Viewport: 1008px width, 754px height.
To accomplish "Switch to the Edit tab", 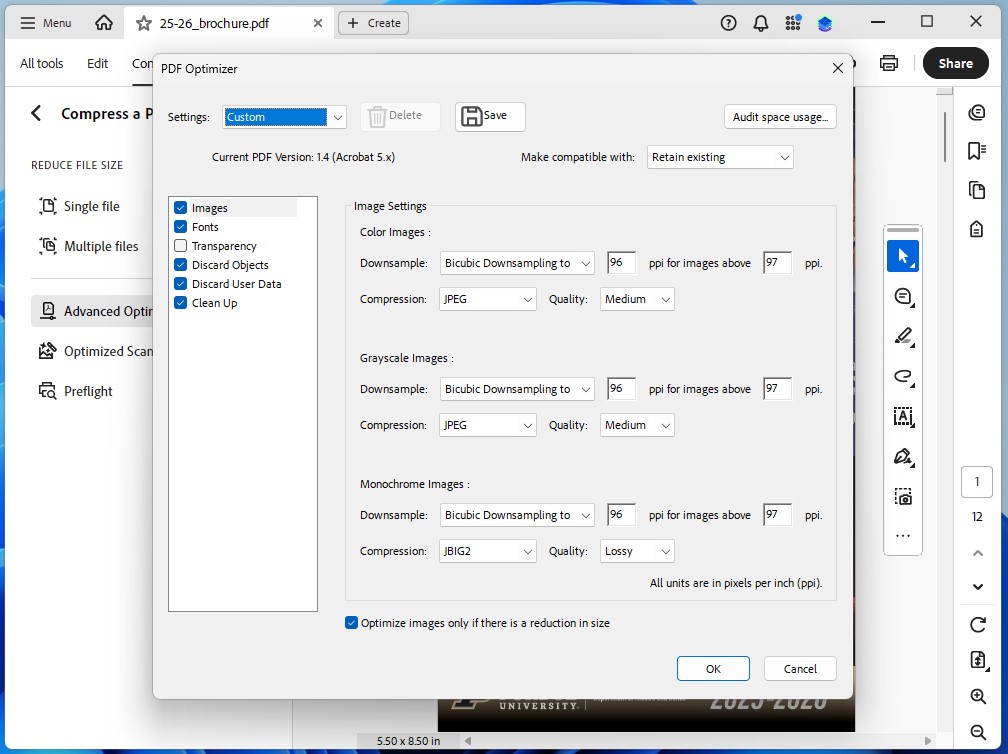I will 97,63.
